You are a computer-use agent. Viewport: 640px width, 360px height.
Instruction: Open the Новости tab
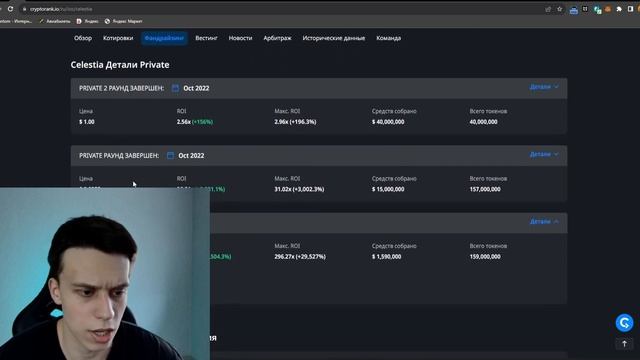240,38
